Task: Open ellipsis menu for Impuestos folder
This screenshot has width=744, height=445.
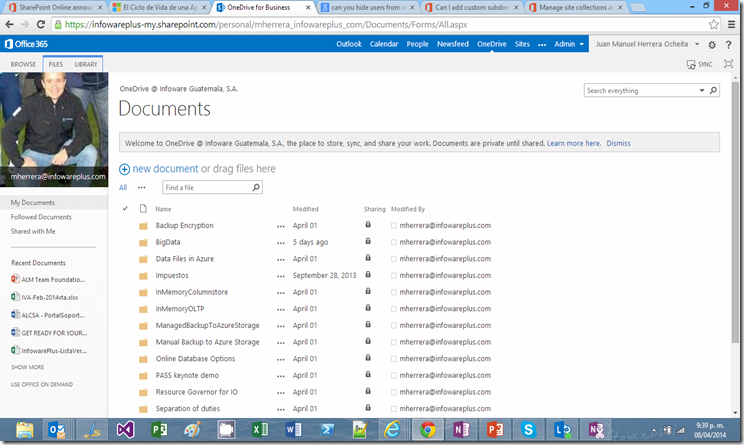Action: [280, 276]
